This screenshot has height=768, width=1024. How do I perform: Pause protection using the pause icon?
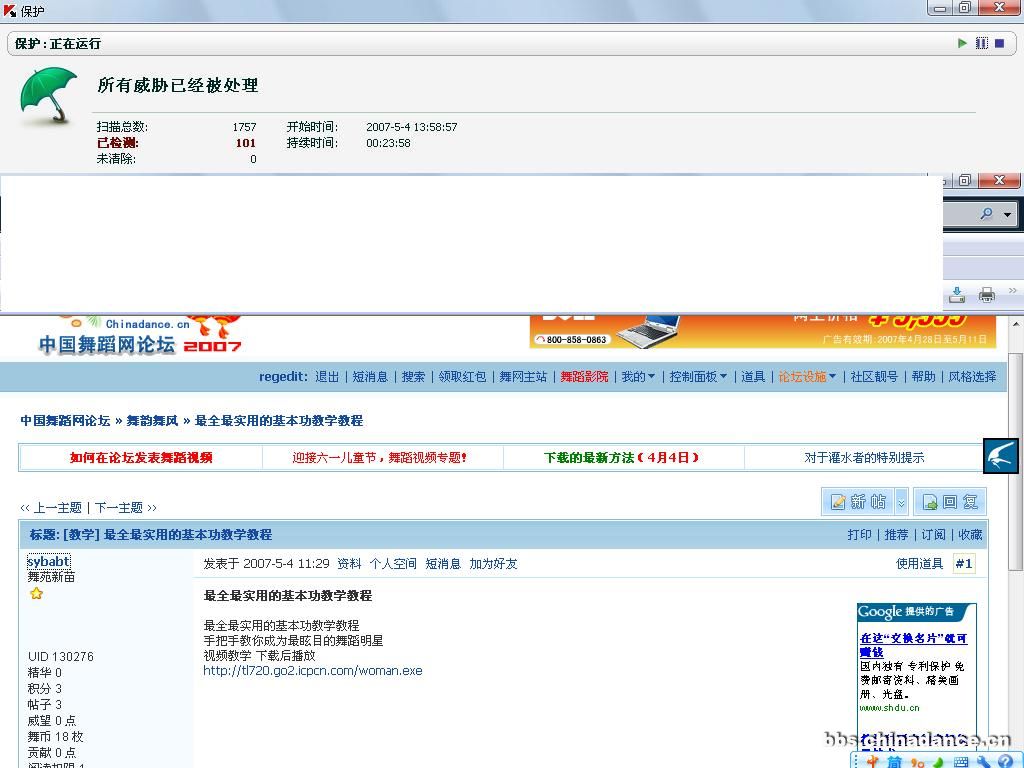981,43
